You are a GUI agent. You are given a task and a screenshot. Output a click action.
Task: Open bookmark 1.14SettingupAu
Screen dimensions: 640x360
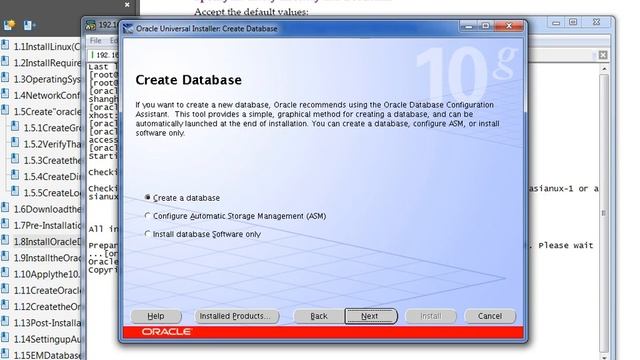47,339
